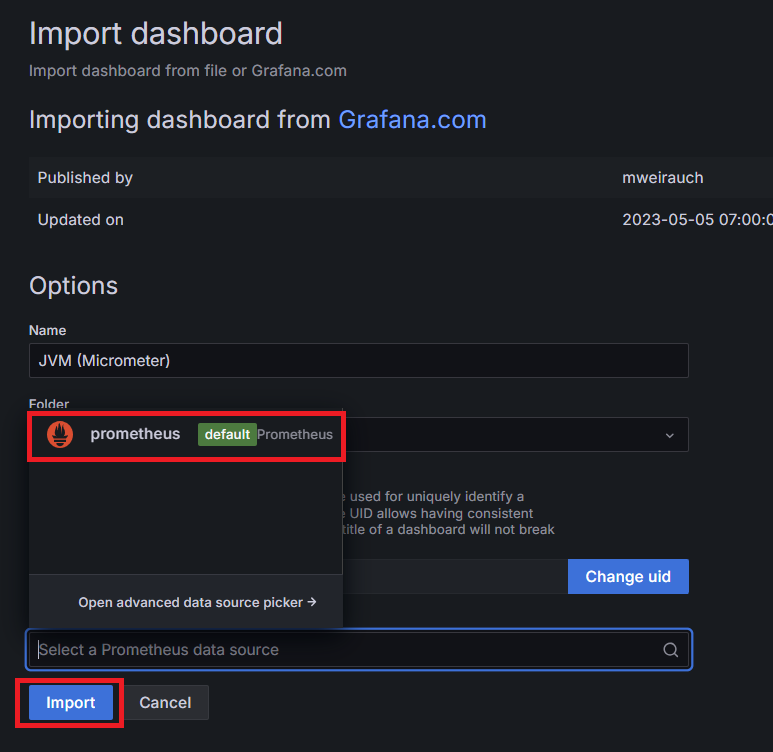Screen dimensions: 773x752
Task: Open advanced data source picker
Action: pos(197,603)
